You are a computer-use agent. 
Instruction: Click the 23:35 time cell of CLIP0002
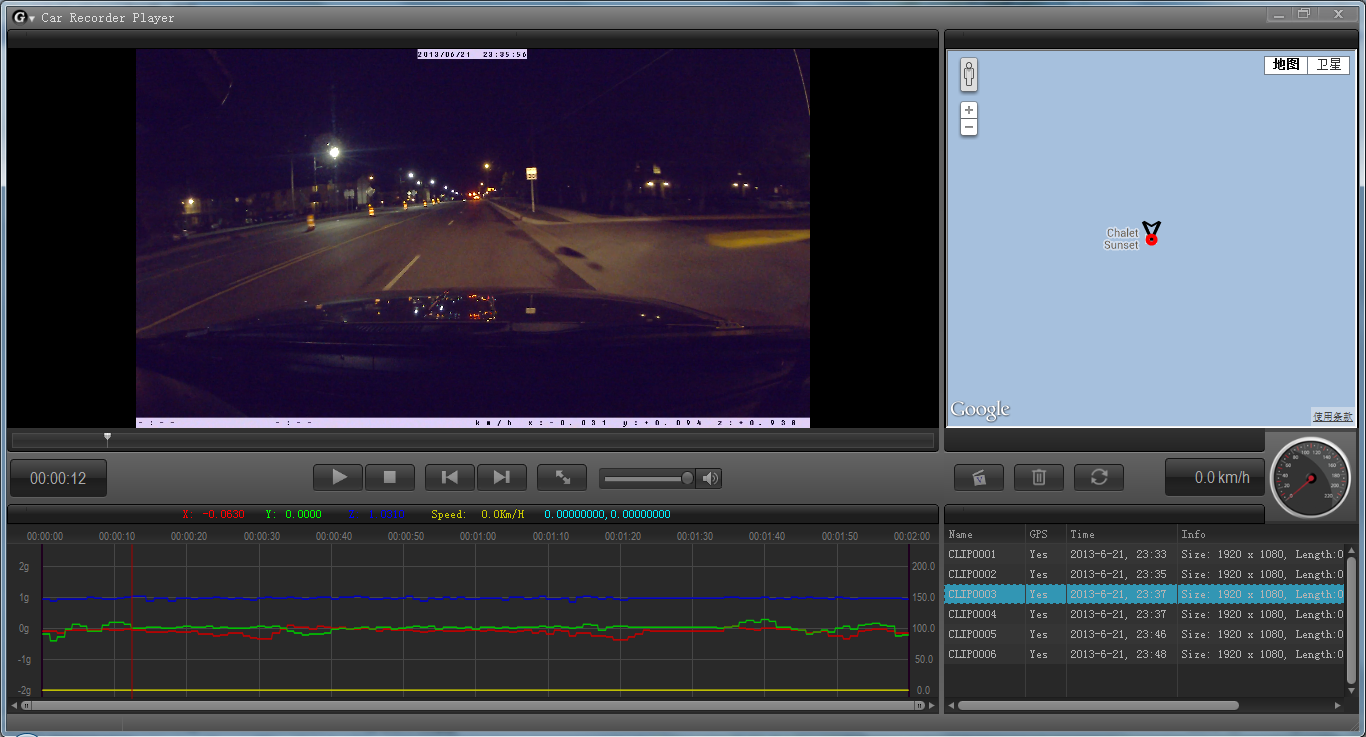(x=1118, y=574)
